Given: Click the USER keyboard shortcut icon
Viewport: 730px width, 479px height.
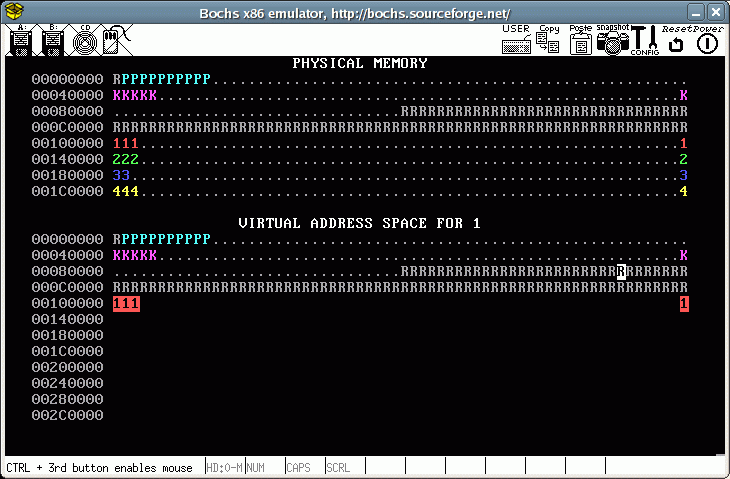Looking at the screenshot, I should pos(516,40).
